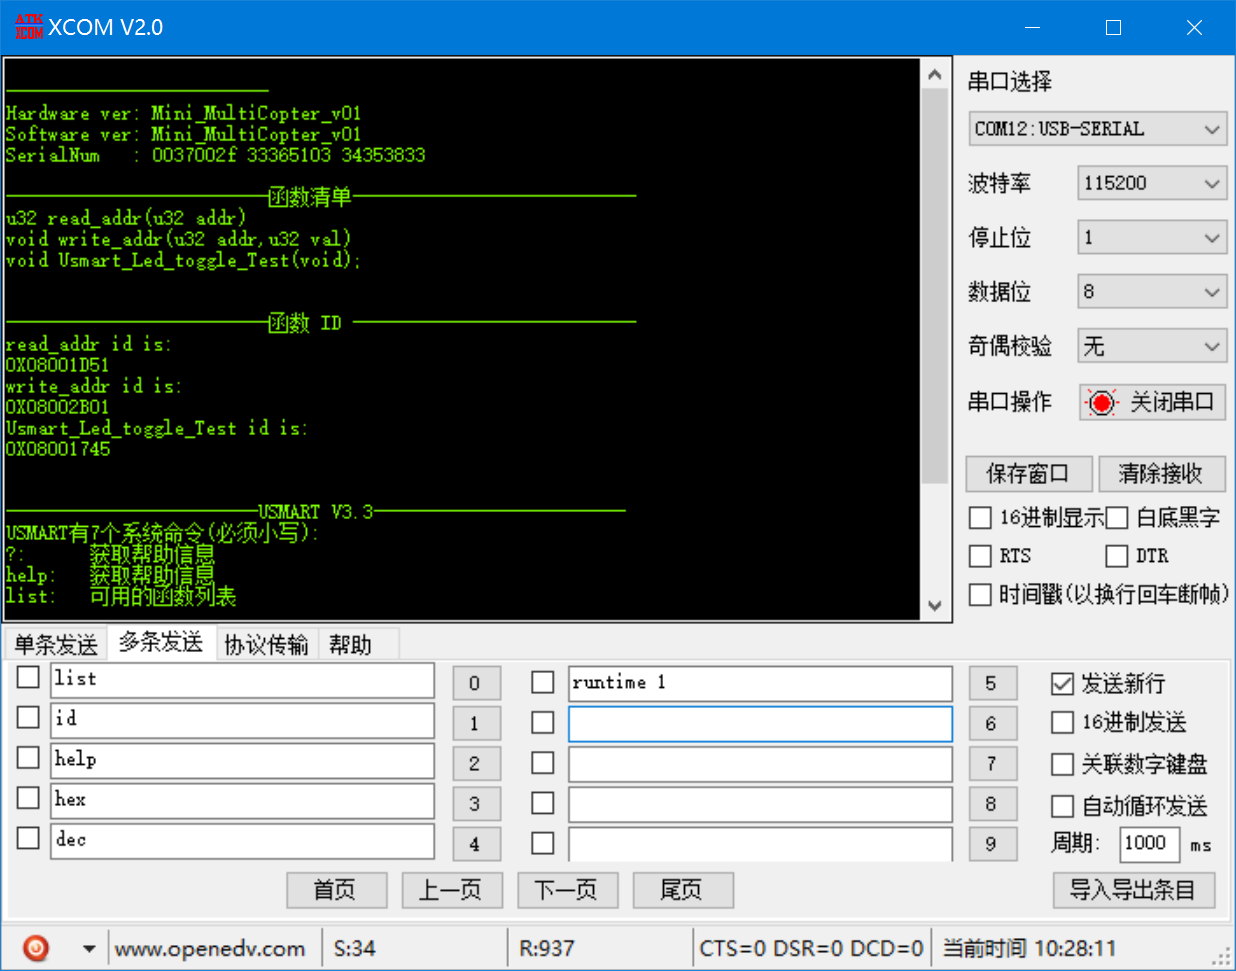Click the 下一页 next page button
This screenshot has width=1236, height=971.
pyautogui.click(x=567, y=890)
